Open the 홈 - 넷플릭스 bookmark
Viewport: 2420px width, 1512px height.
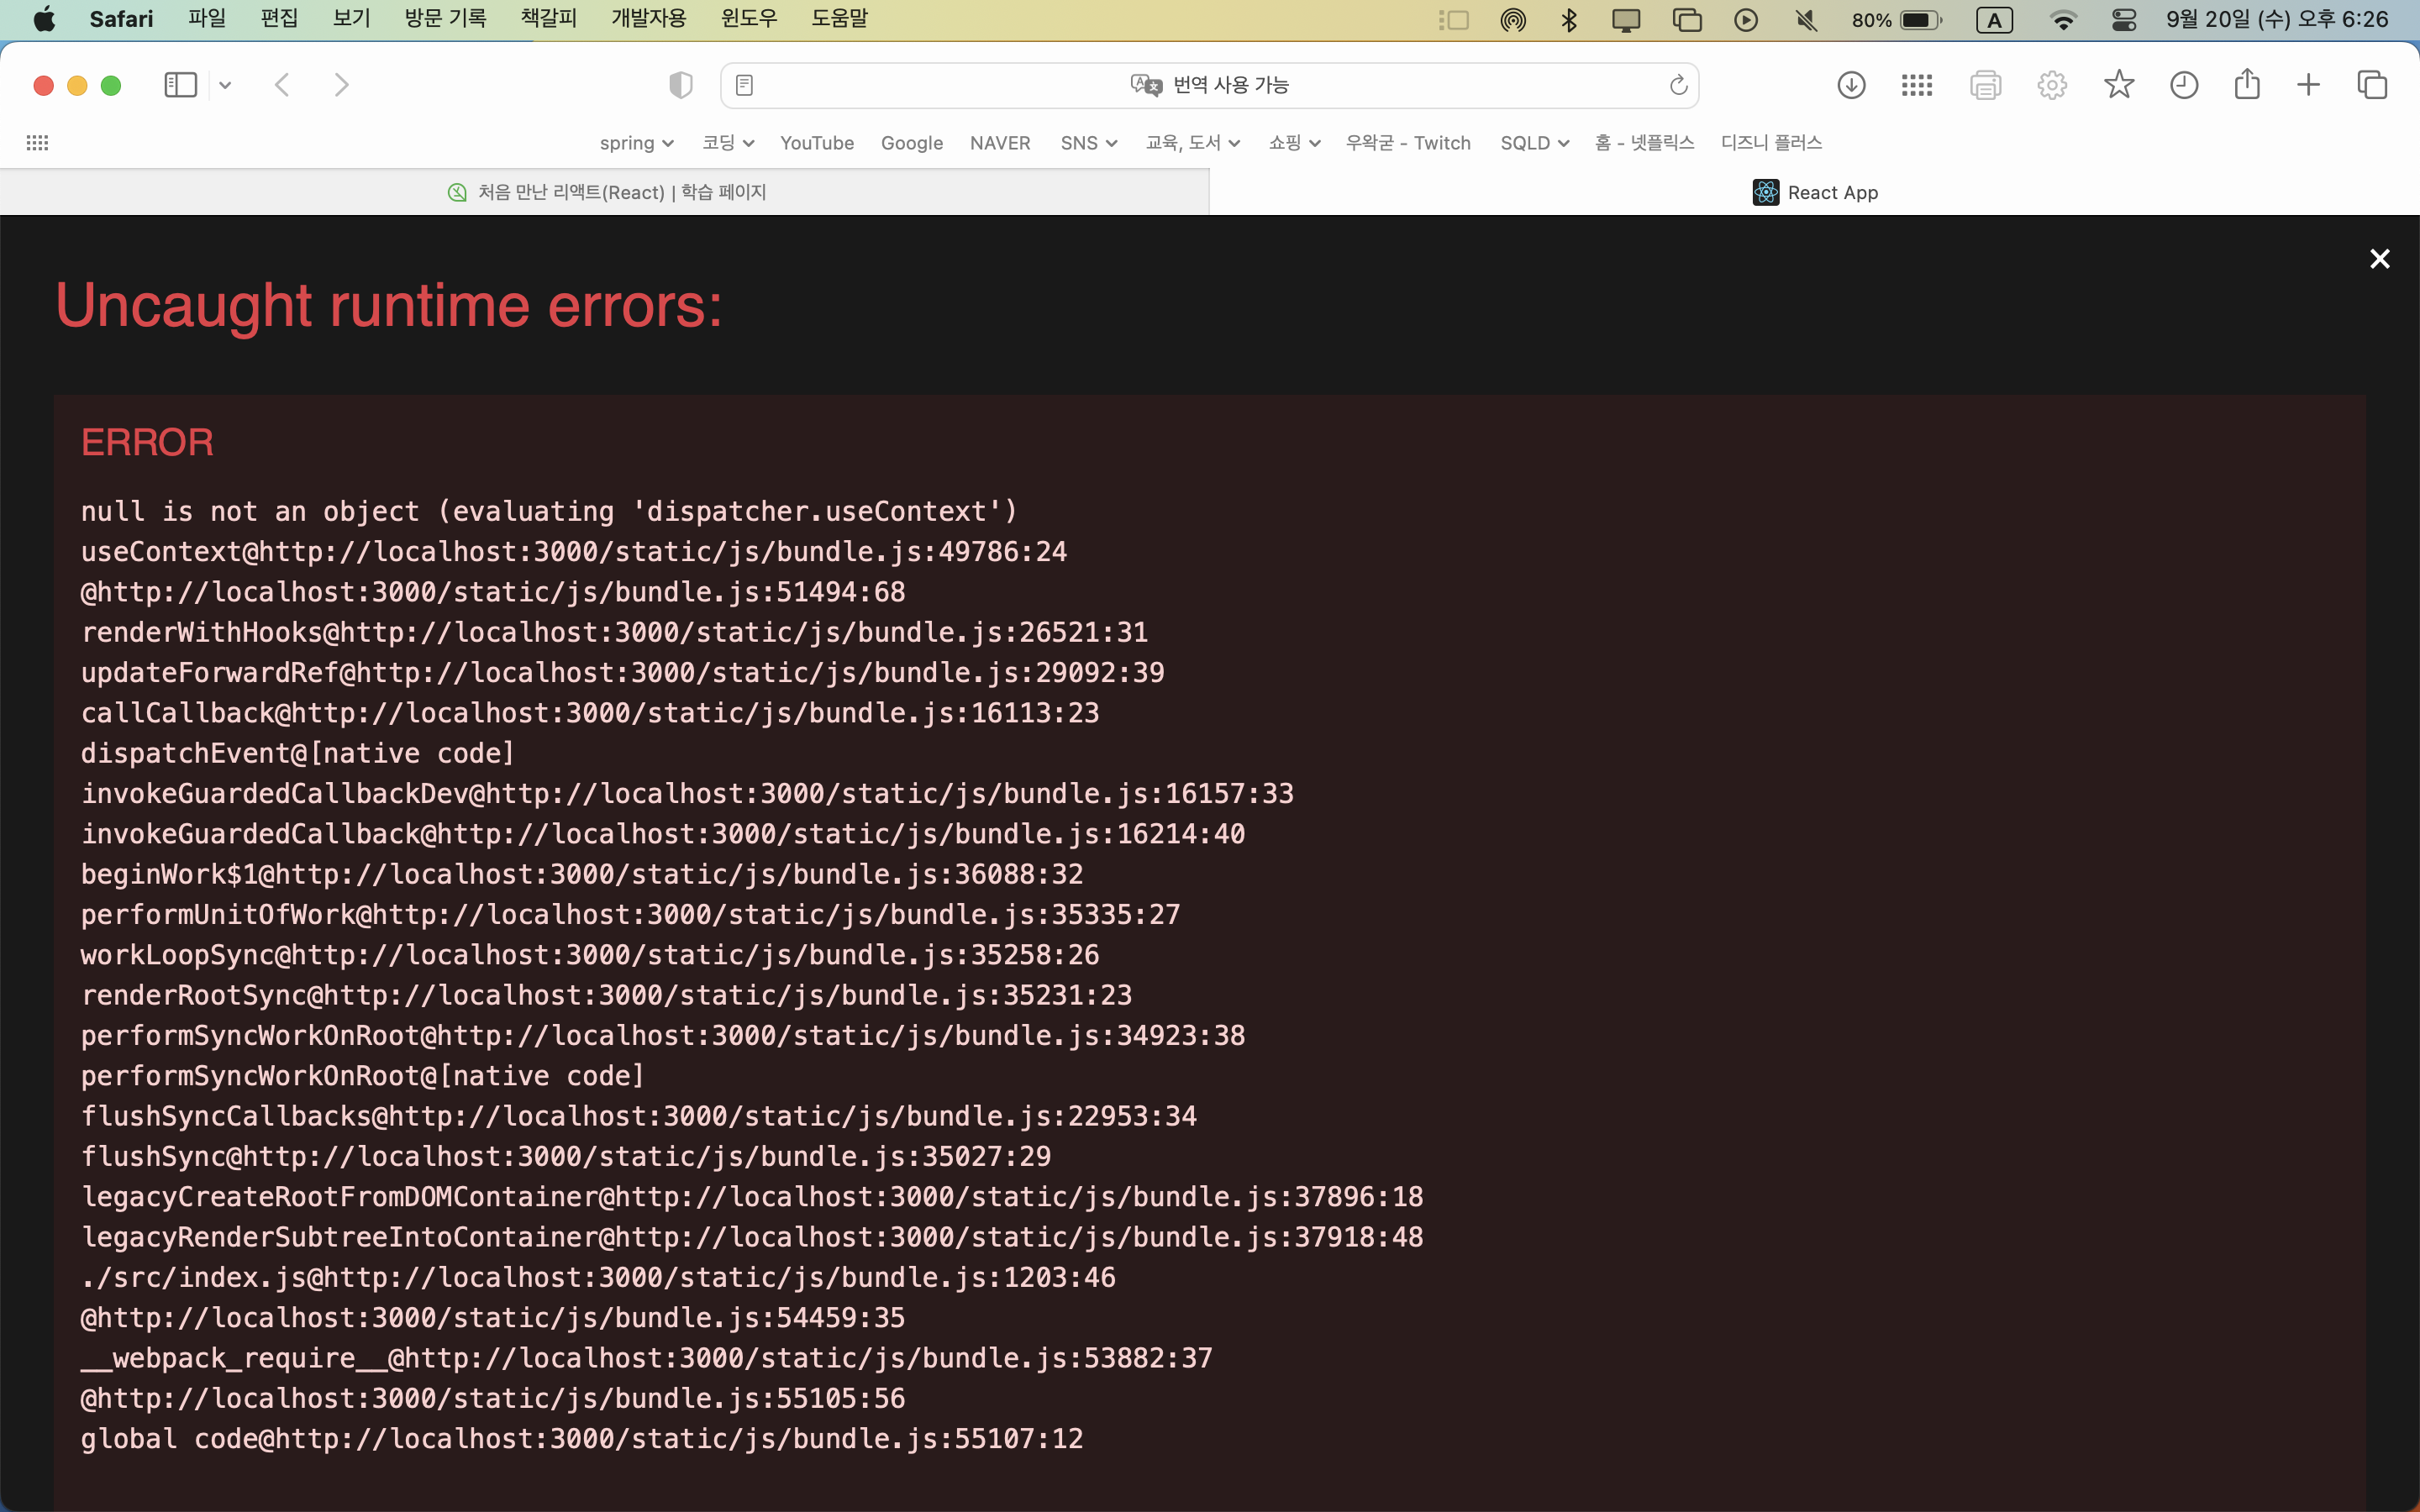pyautogui.click(x=1644, y=143)
